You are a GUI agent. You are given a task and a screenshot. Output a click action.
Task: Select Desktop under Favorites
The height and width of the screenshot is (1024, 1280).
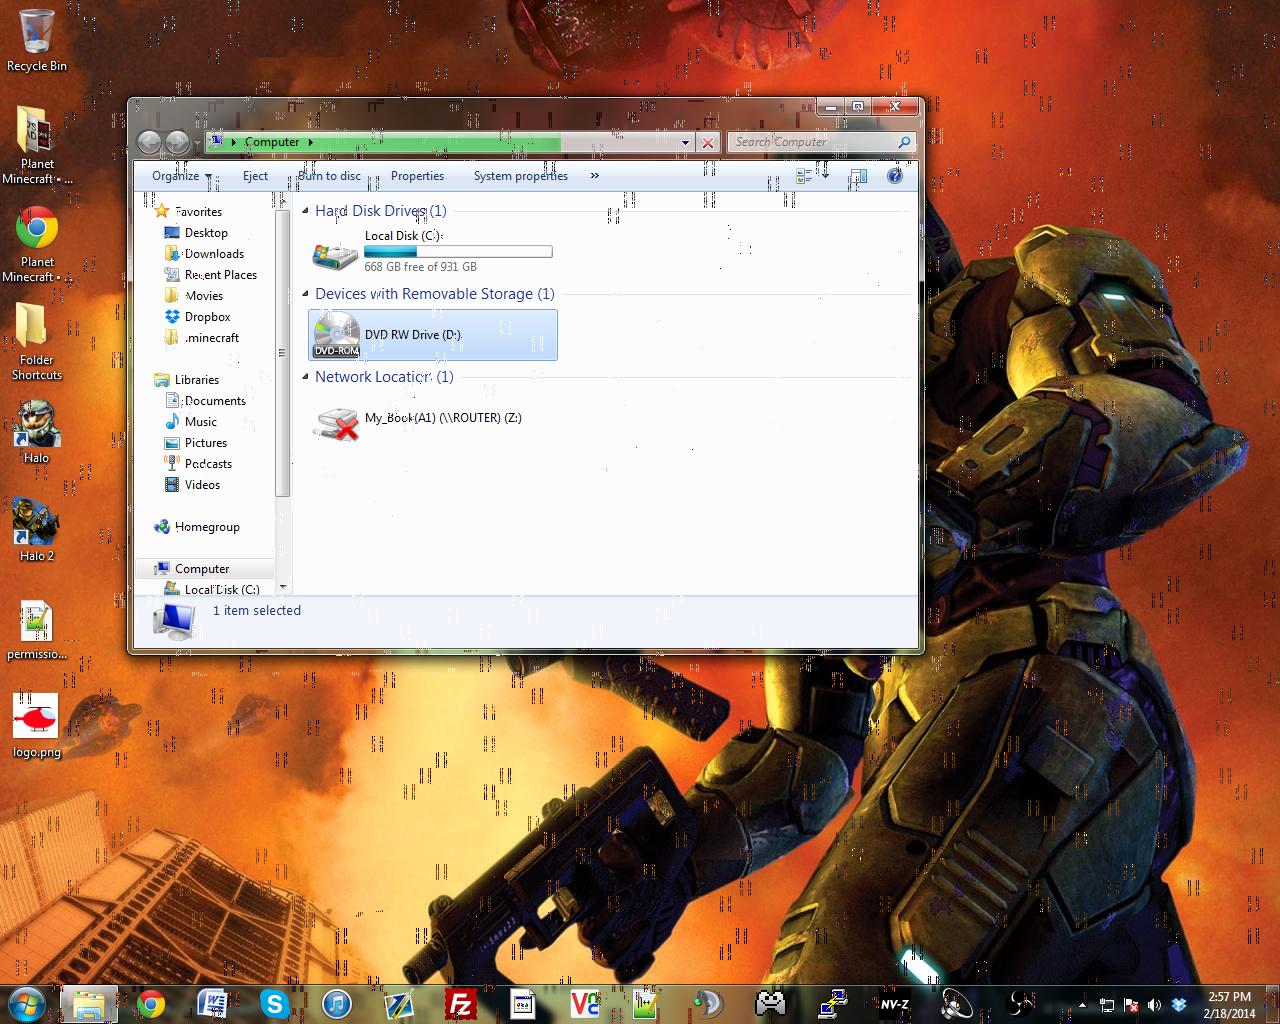(205, 233)
